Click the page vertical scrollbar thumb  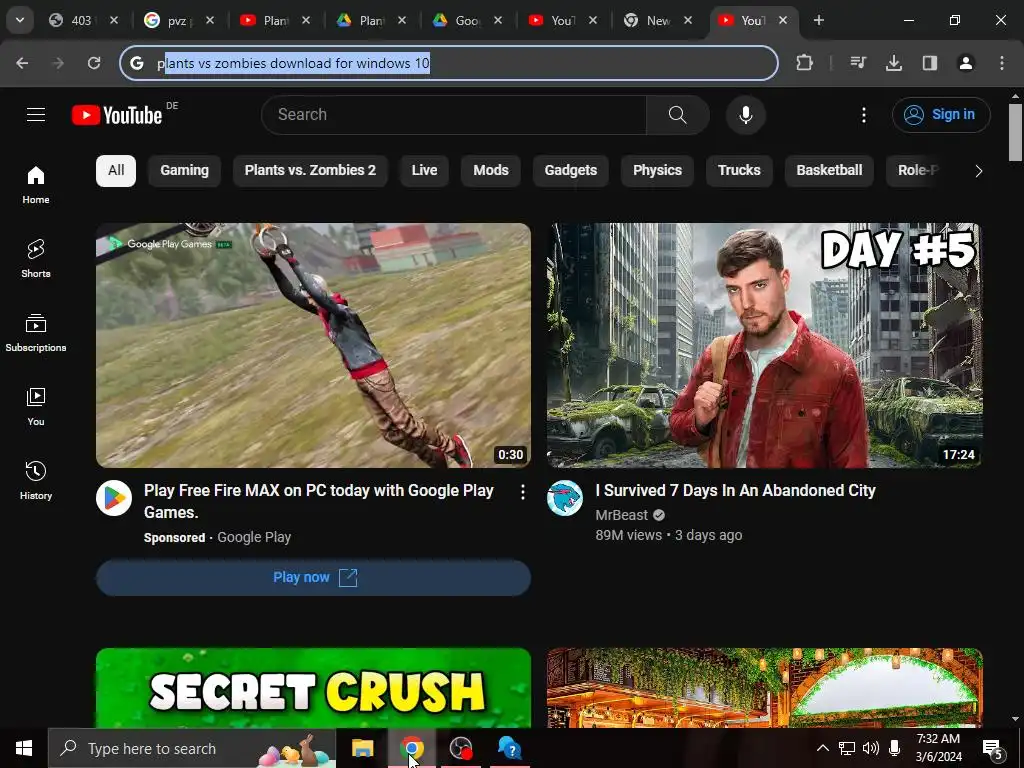[x=1016, y=132]
